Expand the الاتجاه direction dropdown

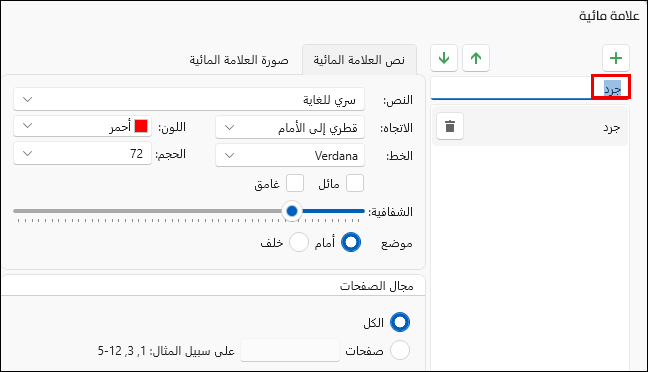pos(290,128)
